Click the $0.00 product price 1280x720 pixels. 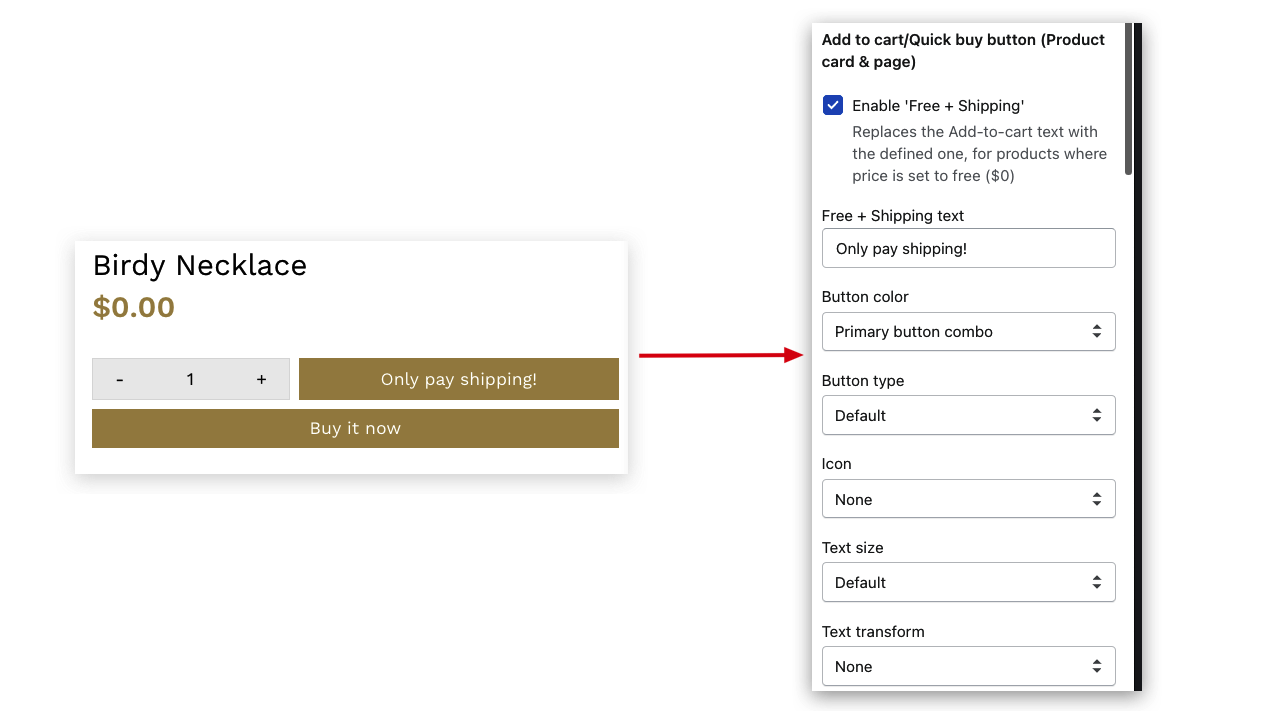point(134,307)
